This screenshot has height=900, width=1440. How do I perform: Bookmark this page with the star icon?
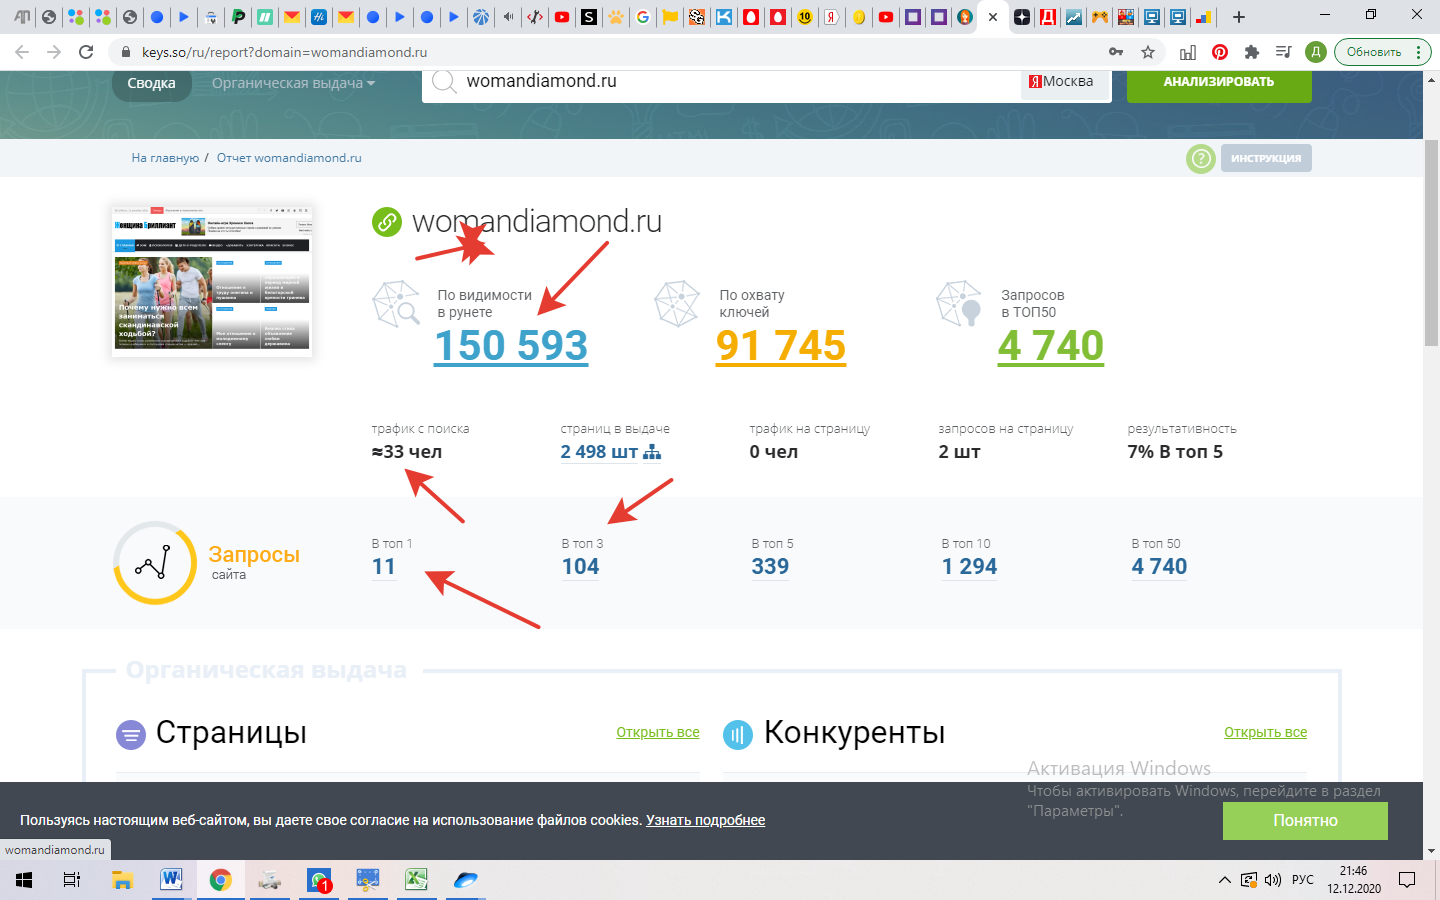click(x=1148, y=52)
